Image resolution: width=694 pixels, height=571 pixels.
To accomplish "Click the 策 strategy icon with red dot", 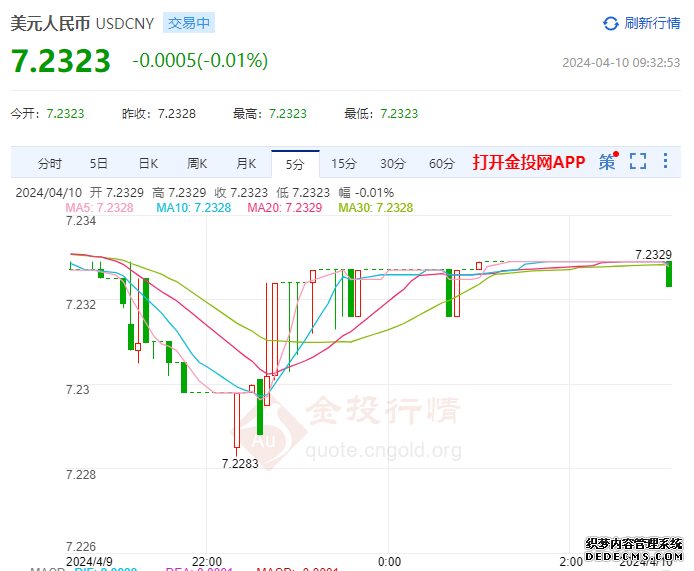I will pyautogui.click(x=608, y=161).
